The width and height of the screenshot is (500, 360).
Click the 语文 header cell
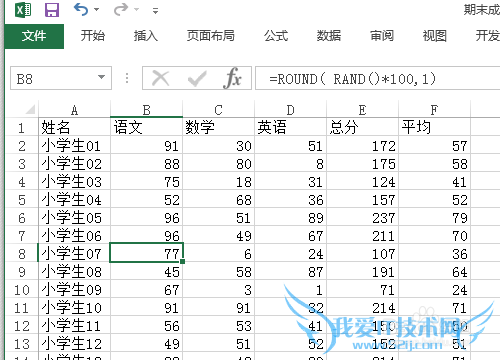pyautogui.click(x=146, y=127)
